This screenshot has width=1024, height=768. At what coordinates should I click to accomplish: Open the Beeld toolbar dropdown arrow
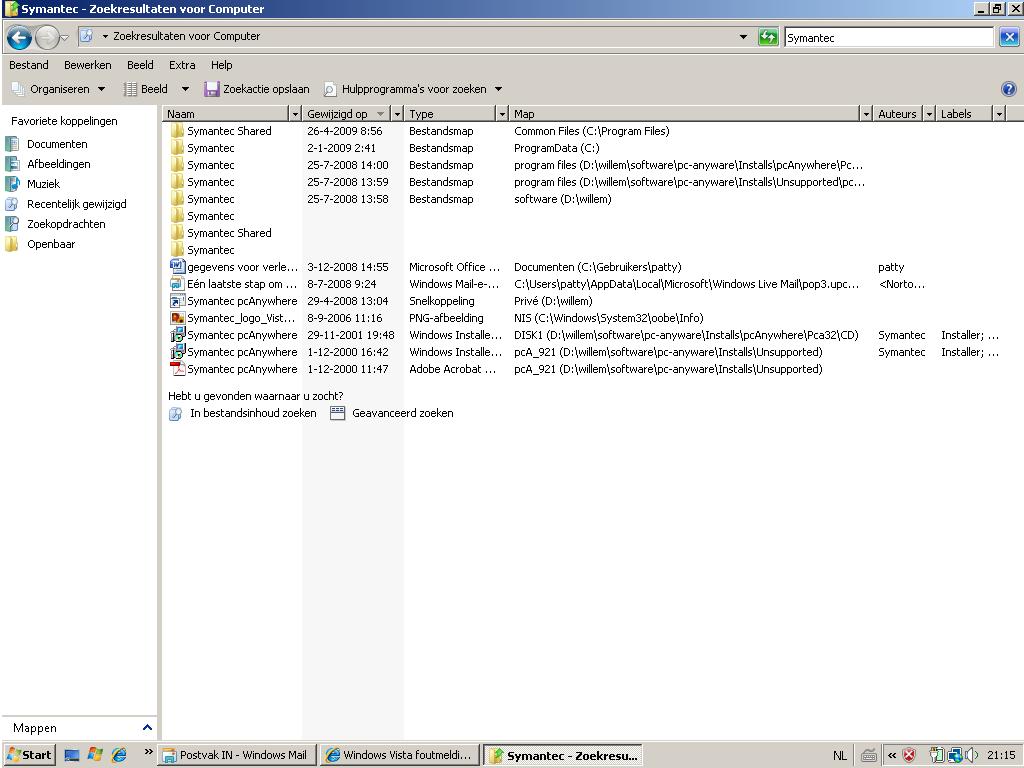185,89
